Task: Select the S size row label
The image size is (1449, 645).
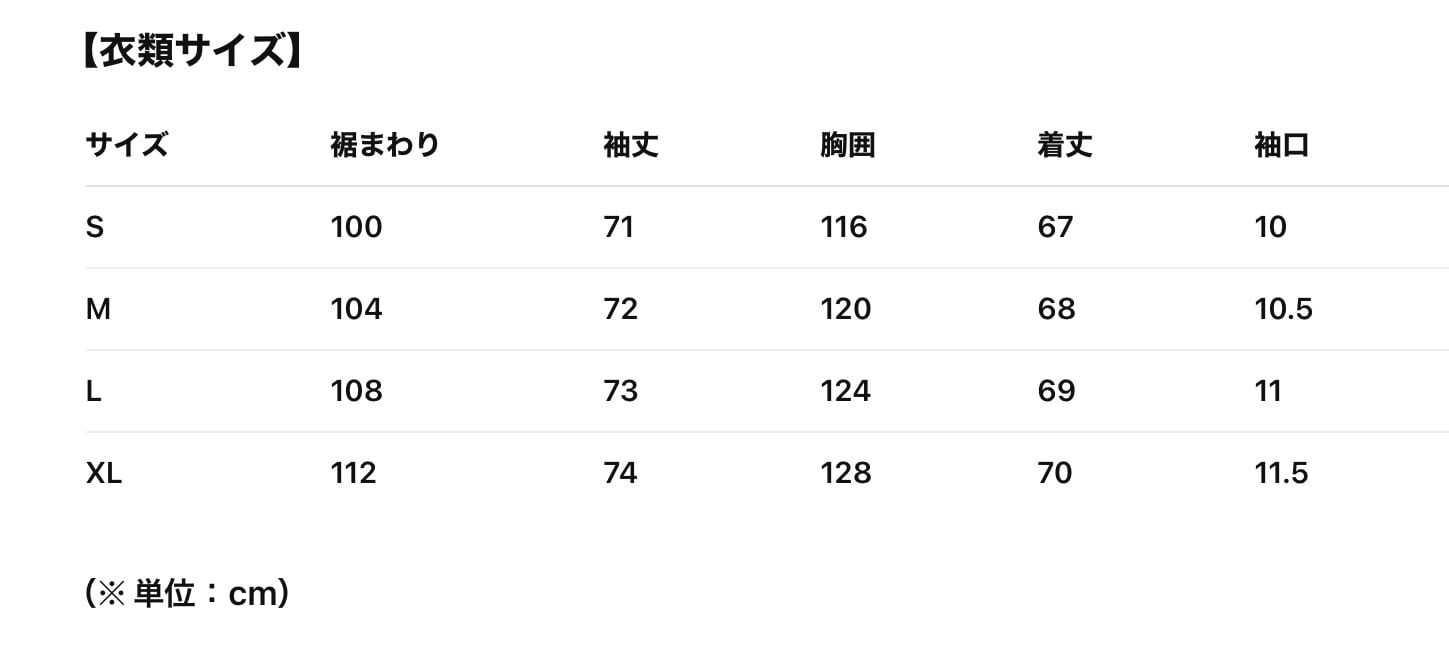Action: 95,228
